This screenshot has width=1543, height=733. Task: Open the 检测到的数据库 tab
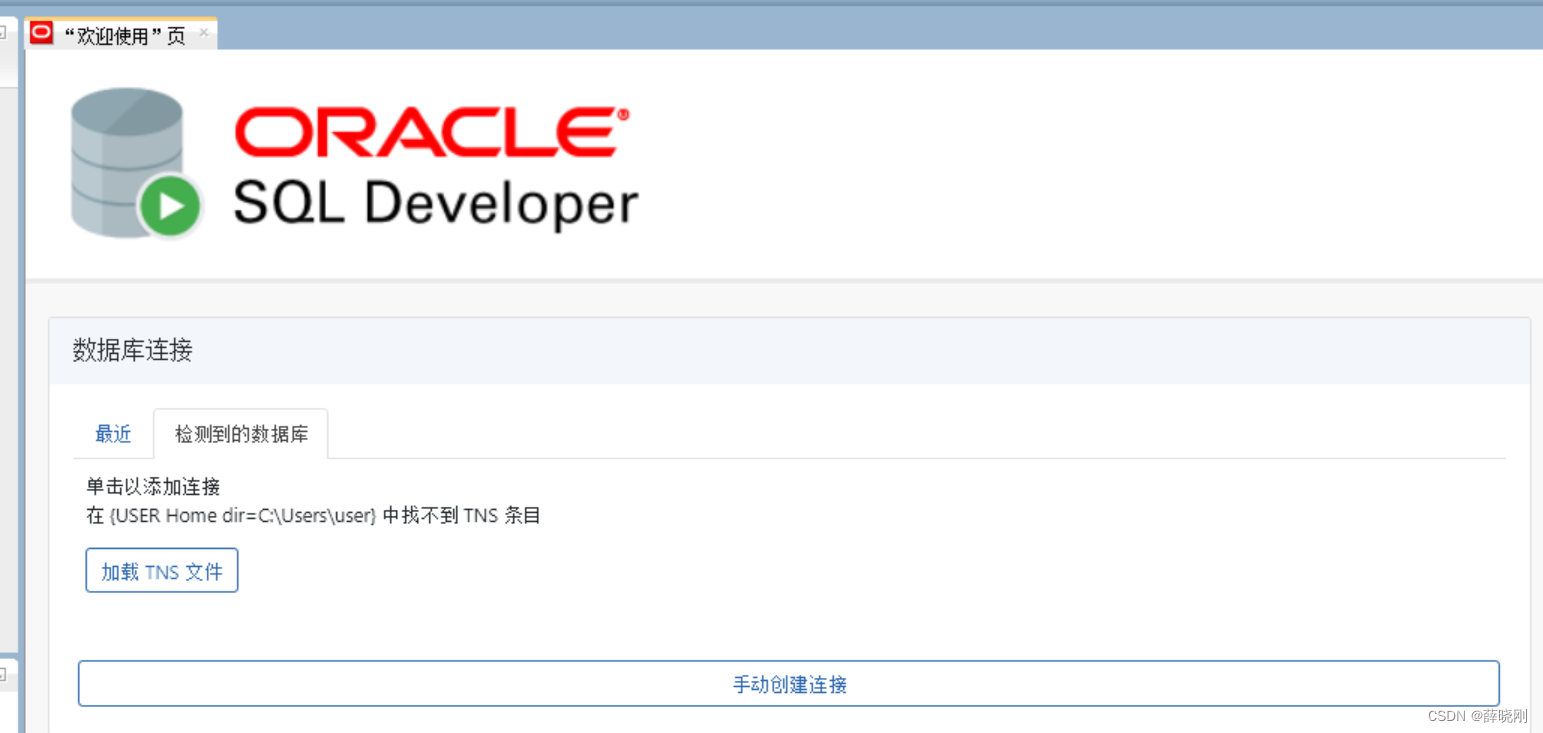(240, 433)
